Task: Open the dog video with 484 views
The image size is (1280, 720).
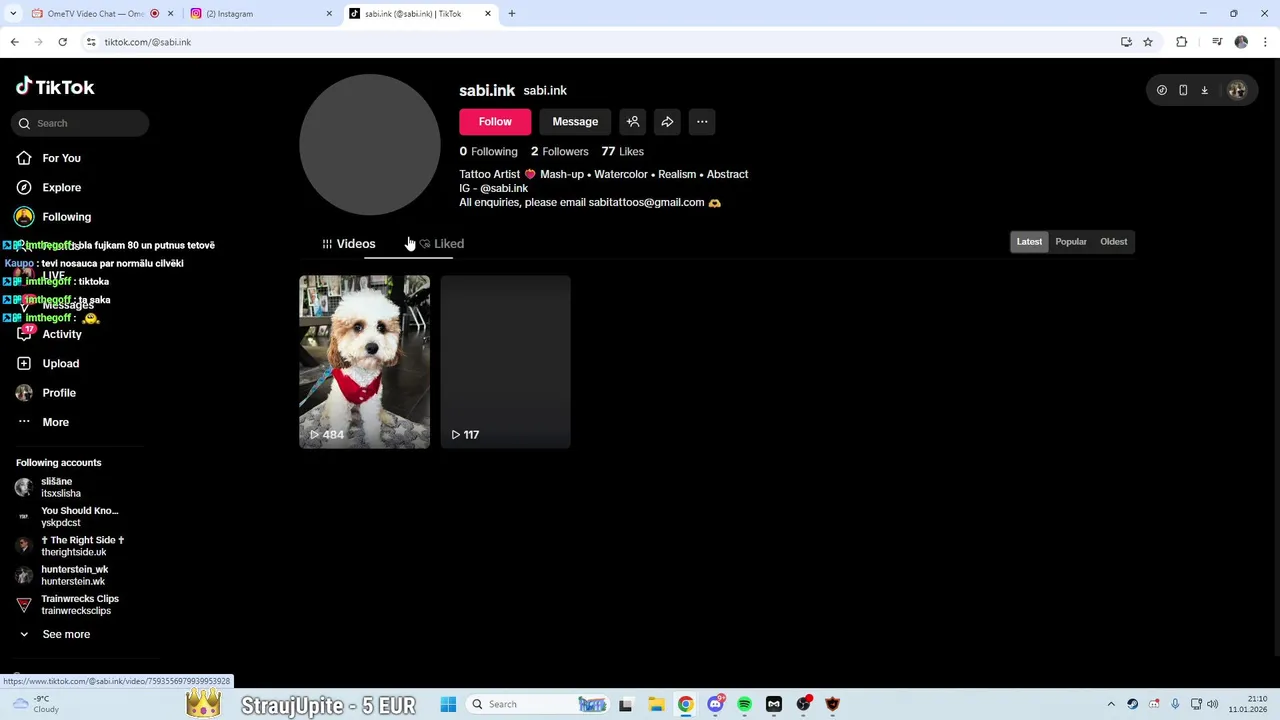Action: (365, 362)
